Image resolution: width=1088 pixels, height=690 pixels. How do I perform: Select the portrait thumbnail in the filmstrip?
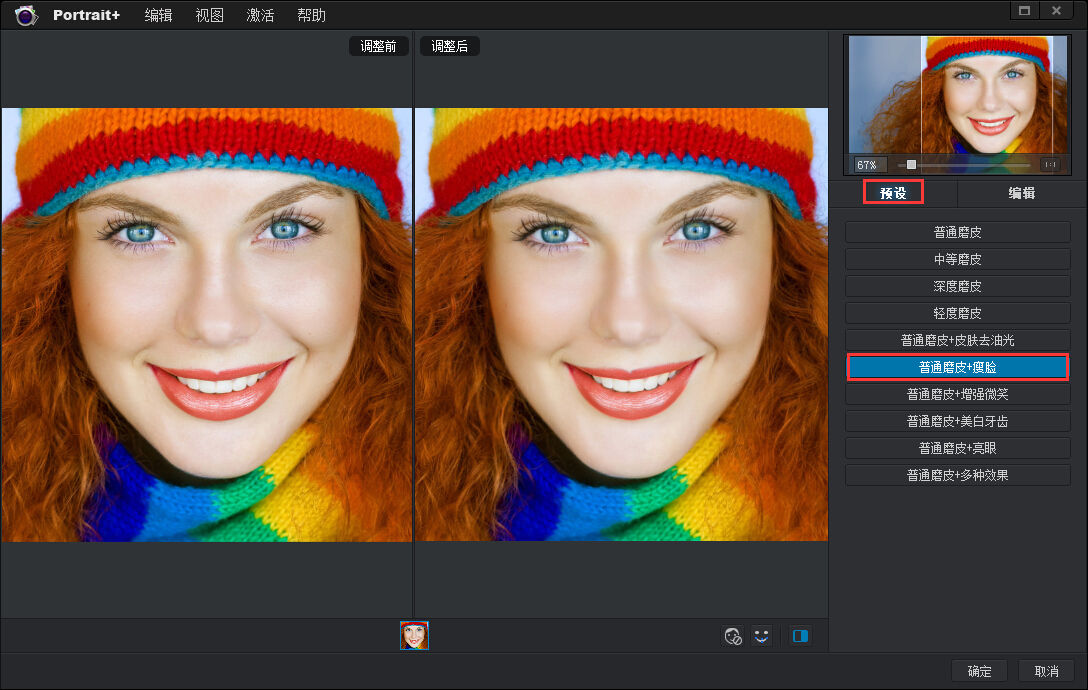(414, 635)
